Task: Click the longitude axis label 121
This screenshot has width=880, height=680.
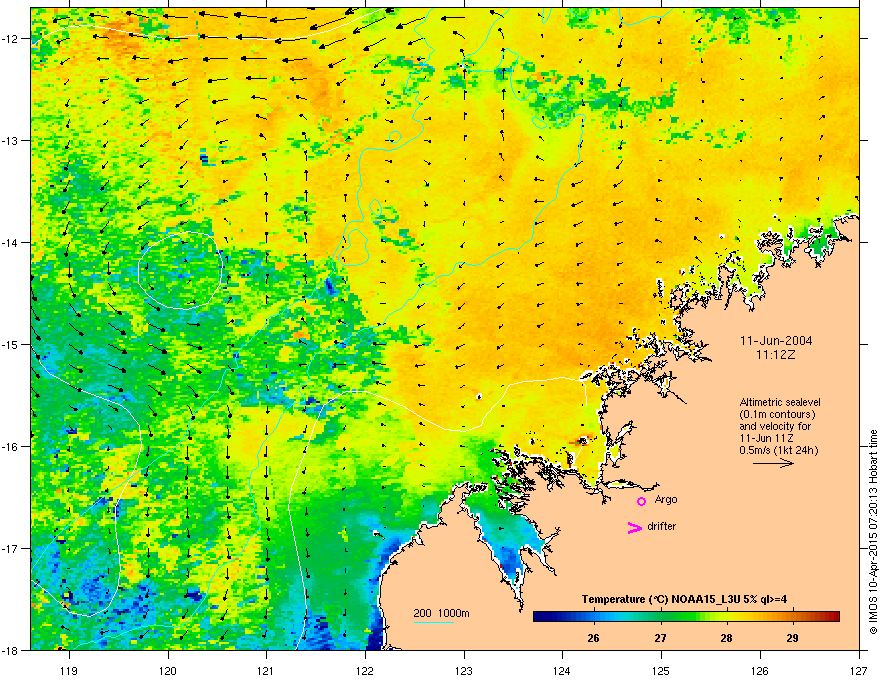Action: click(x=266, y=670)
